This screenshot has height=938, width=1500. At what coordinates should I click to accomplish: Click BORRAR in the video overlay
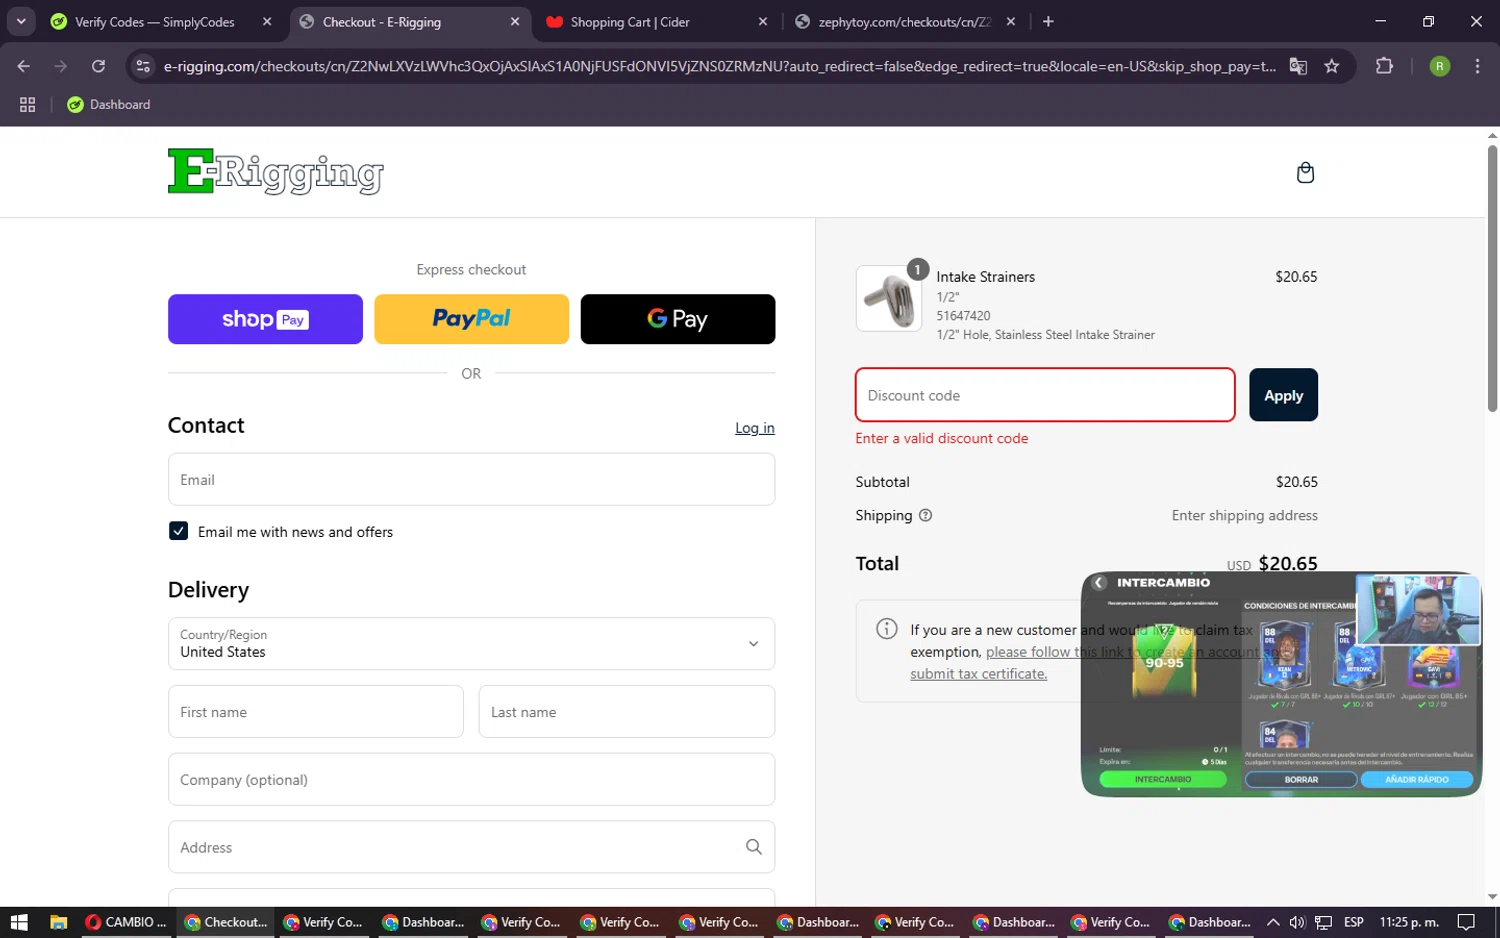click(1301, 779)
